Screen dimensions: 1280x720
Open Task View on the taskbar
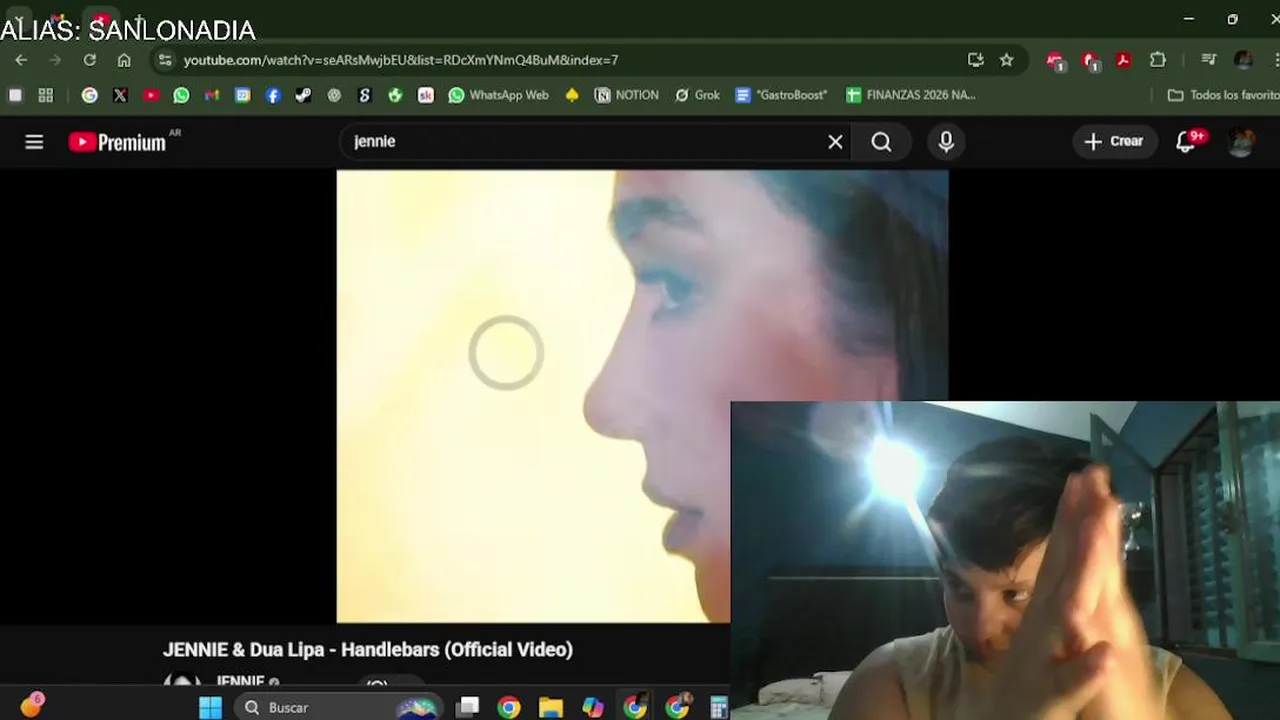[x=468, y=708]
